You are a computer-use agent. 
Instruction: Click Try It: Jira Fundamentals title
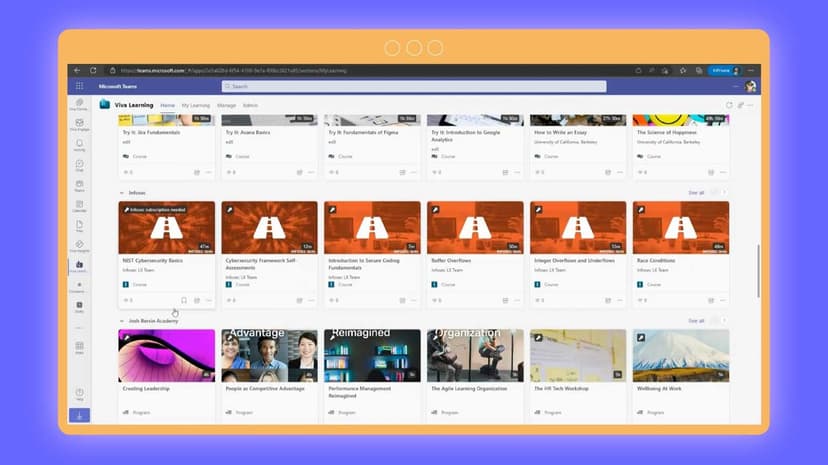[x=152, y=132]
